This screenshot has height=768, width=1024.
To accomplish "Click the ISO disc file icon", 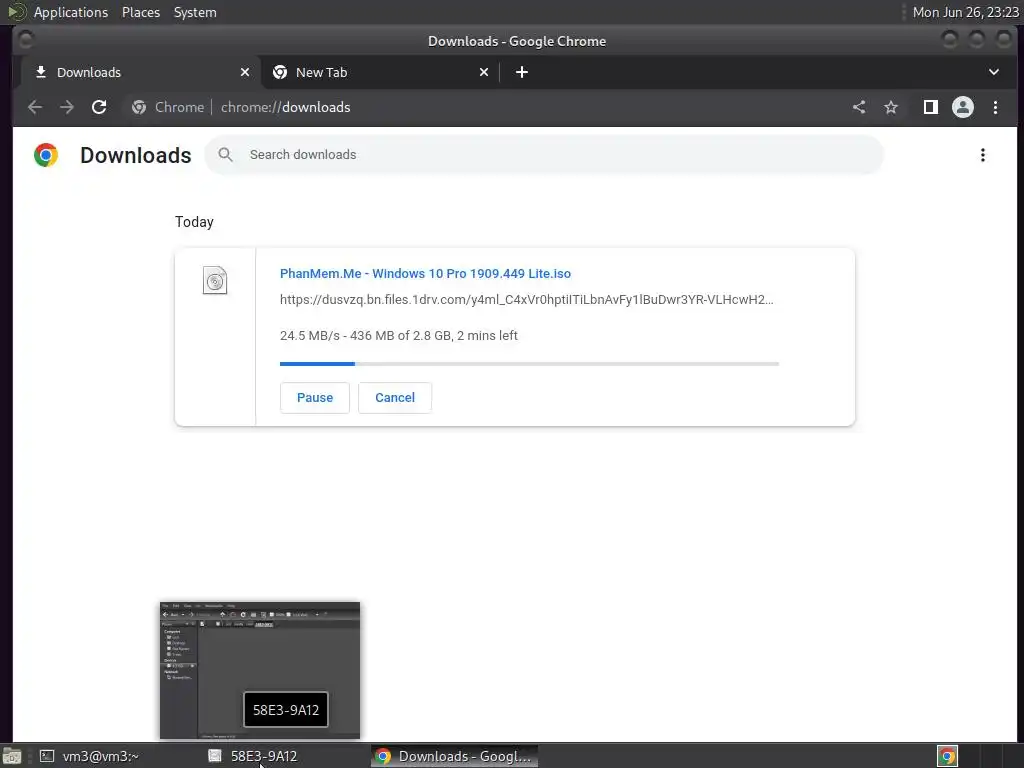I will coord(215,281).
